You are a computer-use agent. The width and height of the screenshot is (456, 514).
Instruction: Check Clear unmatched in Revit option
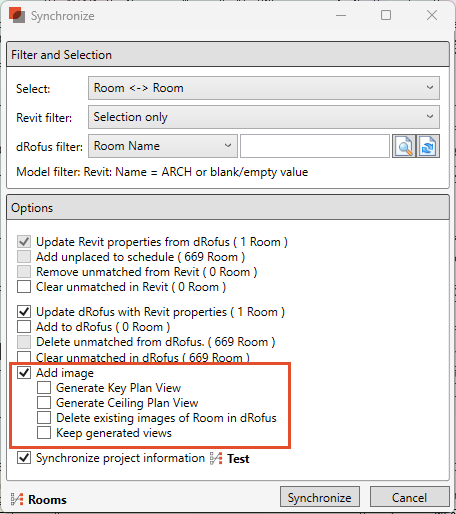(24, 287)
